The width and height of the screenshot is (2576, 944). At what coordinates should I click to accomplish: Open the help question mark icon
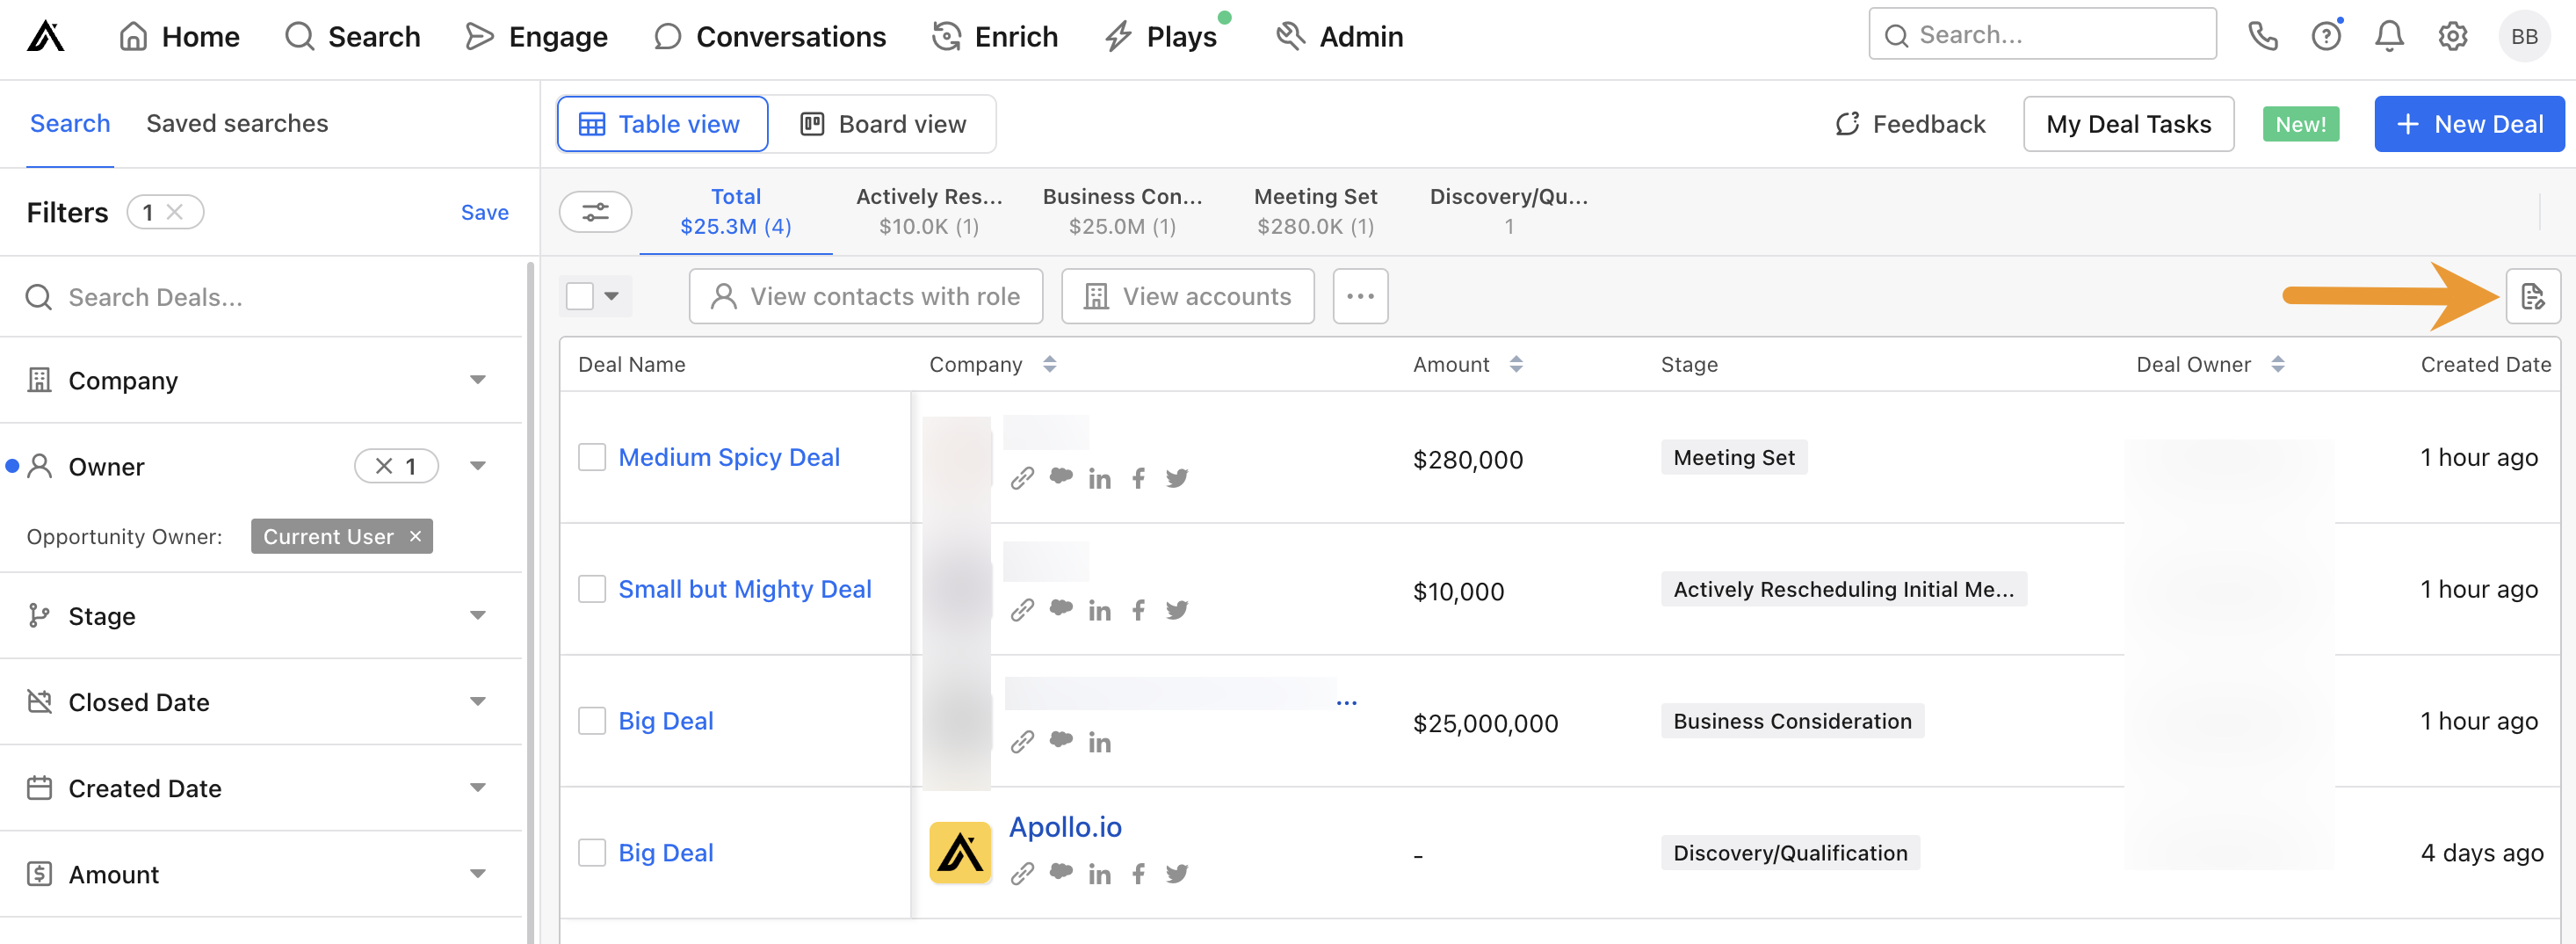tap(2326, 37)
